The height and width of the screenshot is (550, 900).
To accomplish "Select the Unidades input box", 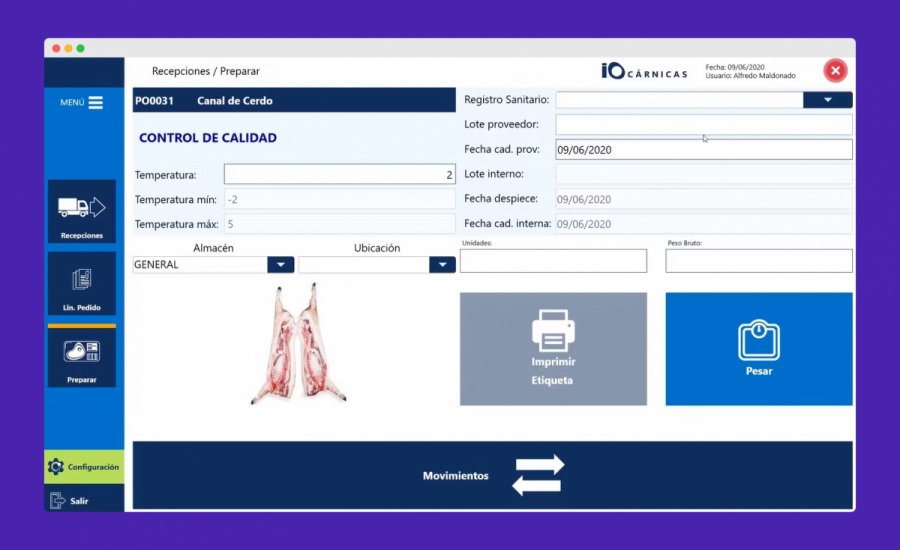I will [x=553, y=261].
